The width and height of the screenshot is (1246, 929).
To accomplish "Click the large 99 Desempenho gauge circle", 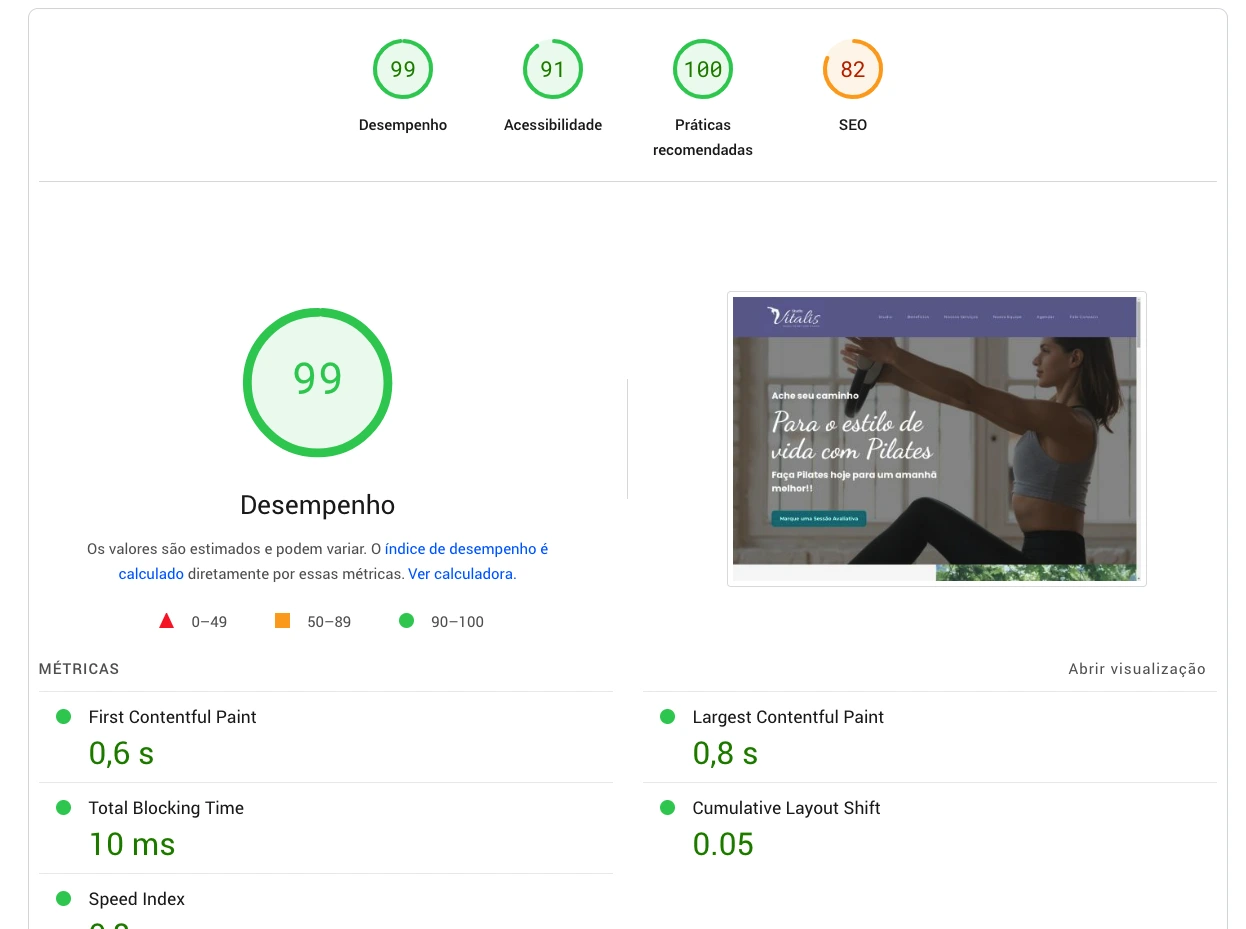I will coord(317,382).
